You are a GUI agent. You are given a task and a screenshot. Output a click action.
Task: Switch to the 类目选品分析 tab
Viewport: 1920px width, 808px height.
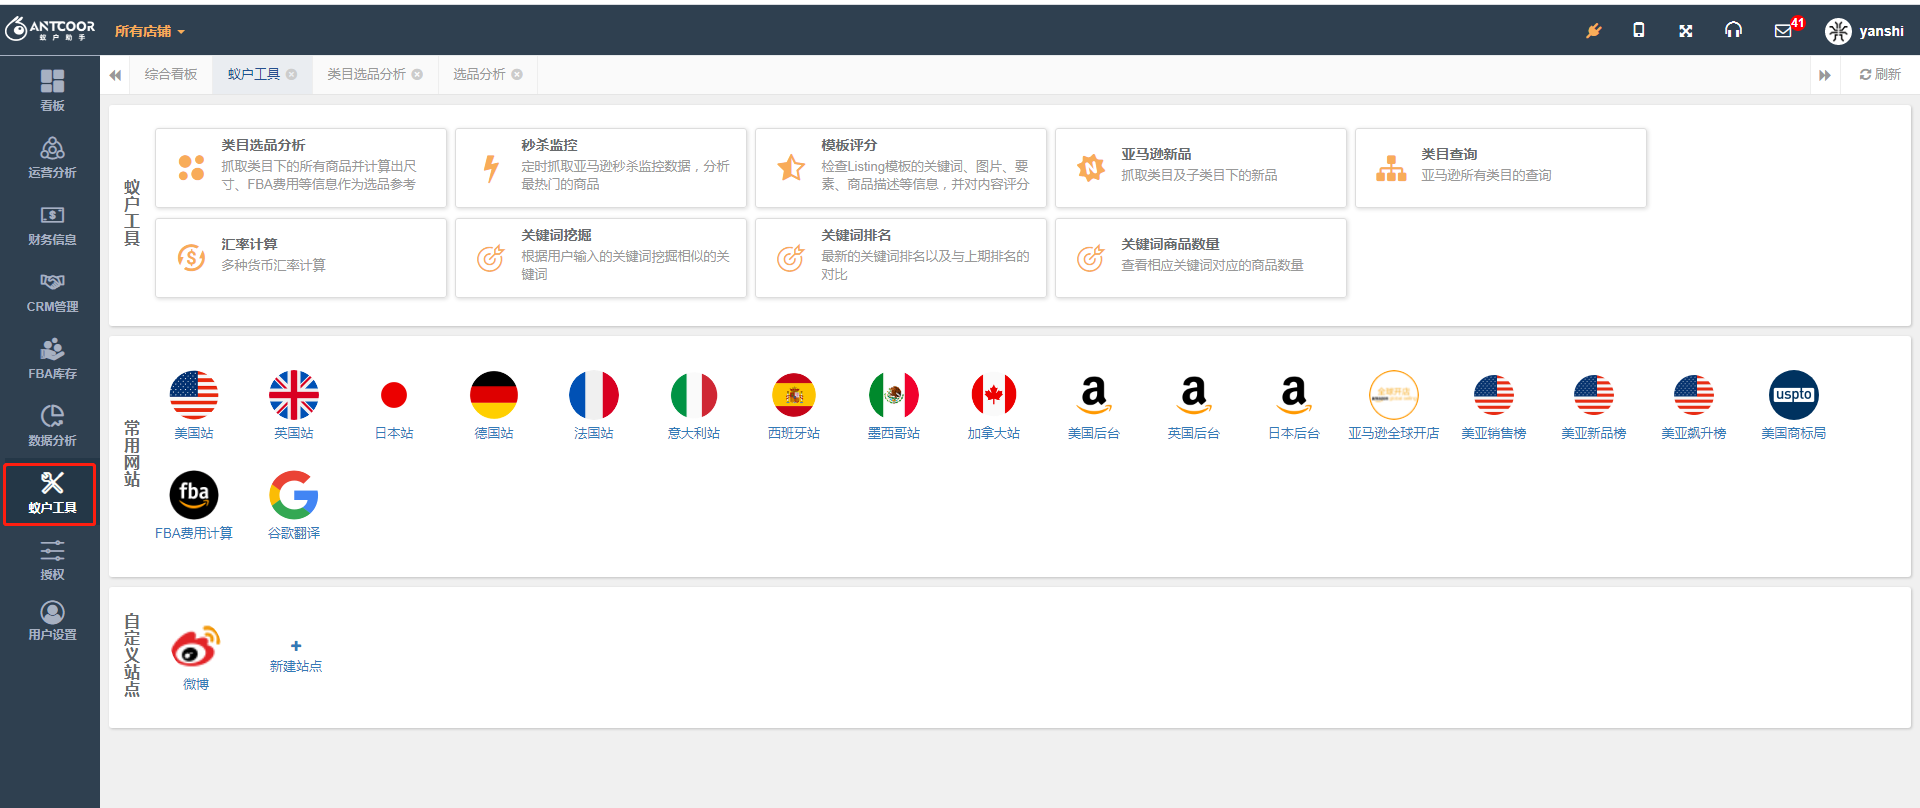click(x=366, y=74)
